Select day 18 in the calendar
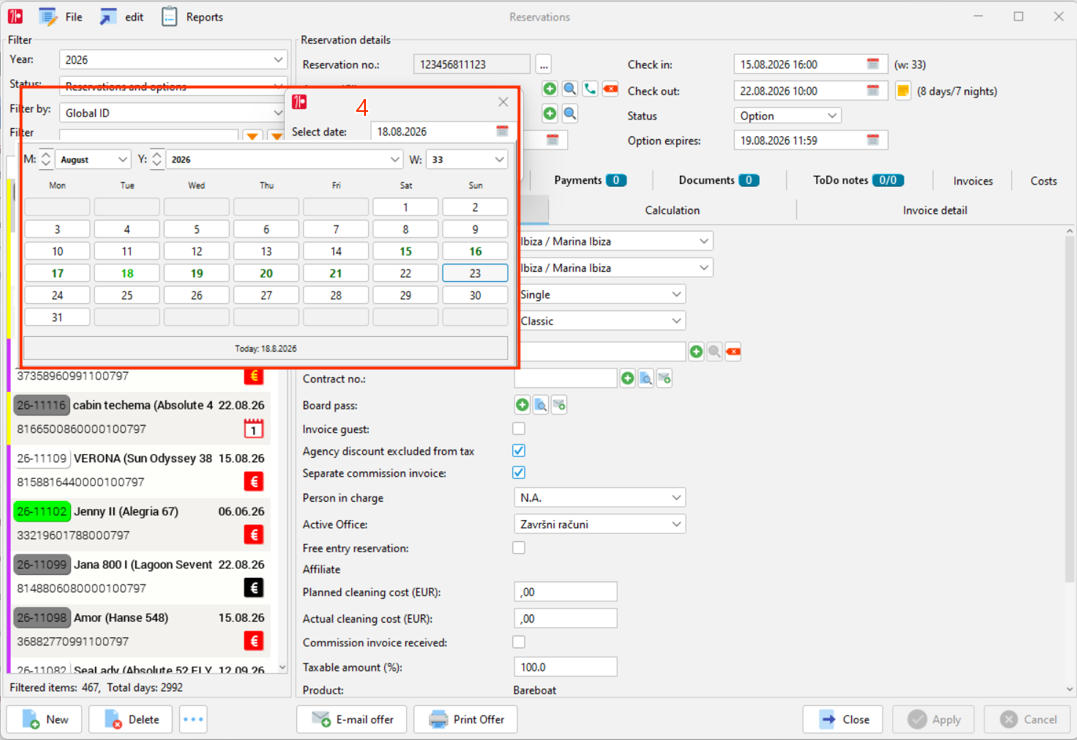The height and width of the screenshot is (740, 1077). click(127, 273)
